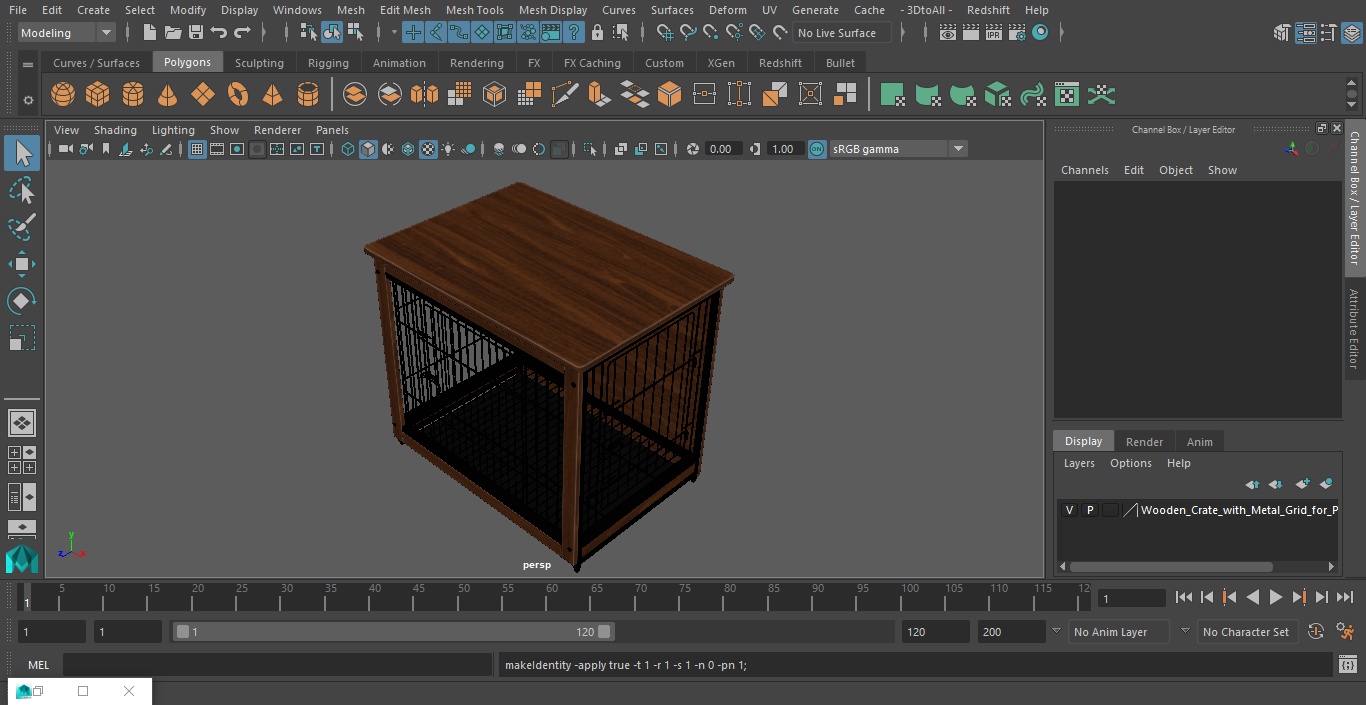
Task: Choose the Rotate tool in toolbox
Action: tap(22, 301)
